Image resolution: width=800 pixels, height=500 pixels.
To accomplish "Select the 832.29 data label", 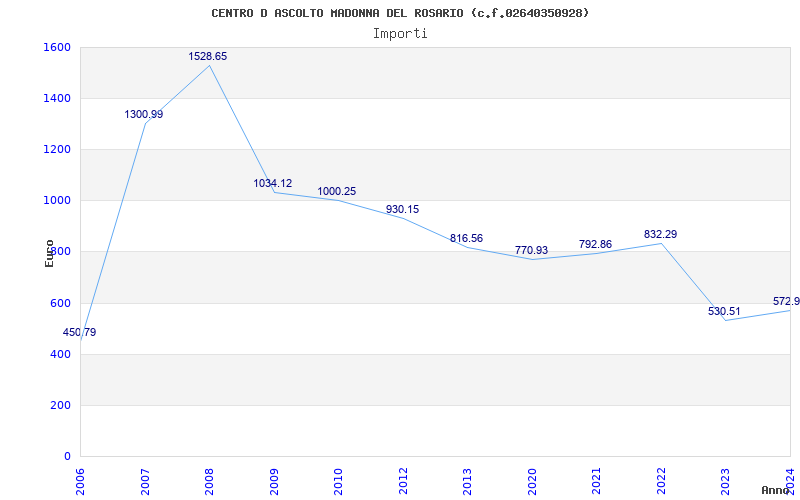I will [661, 235].
